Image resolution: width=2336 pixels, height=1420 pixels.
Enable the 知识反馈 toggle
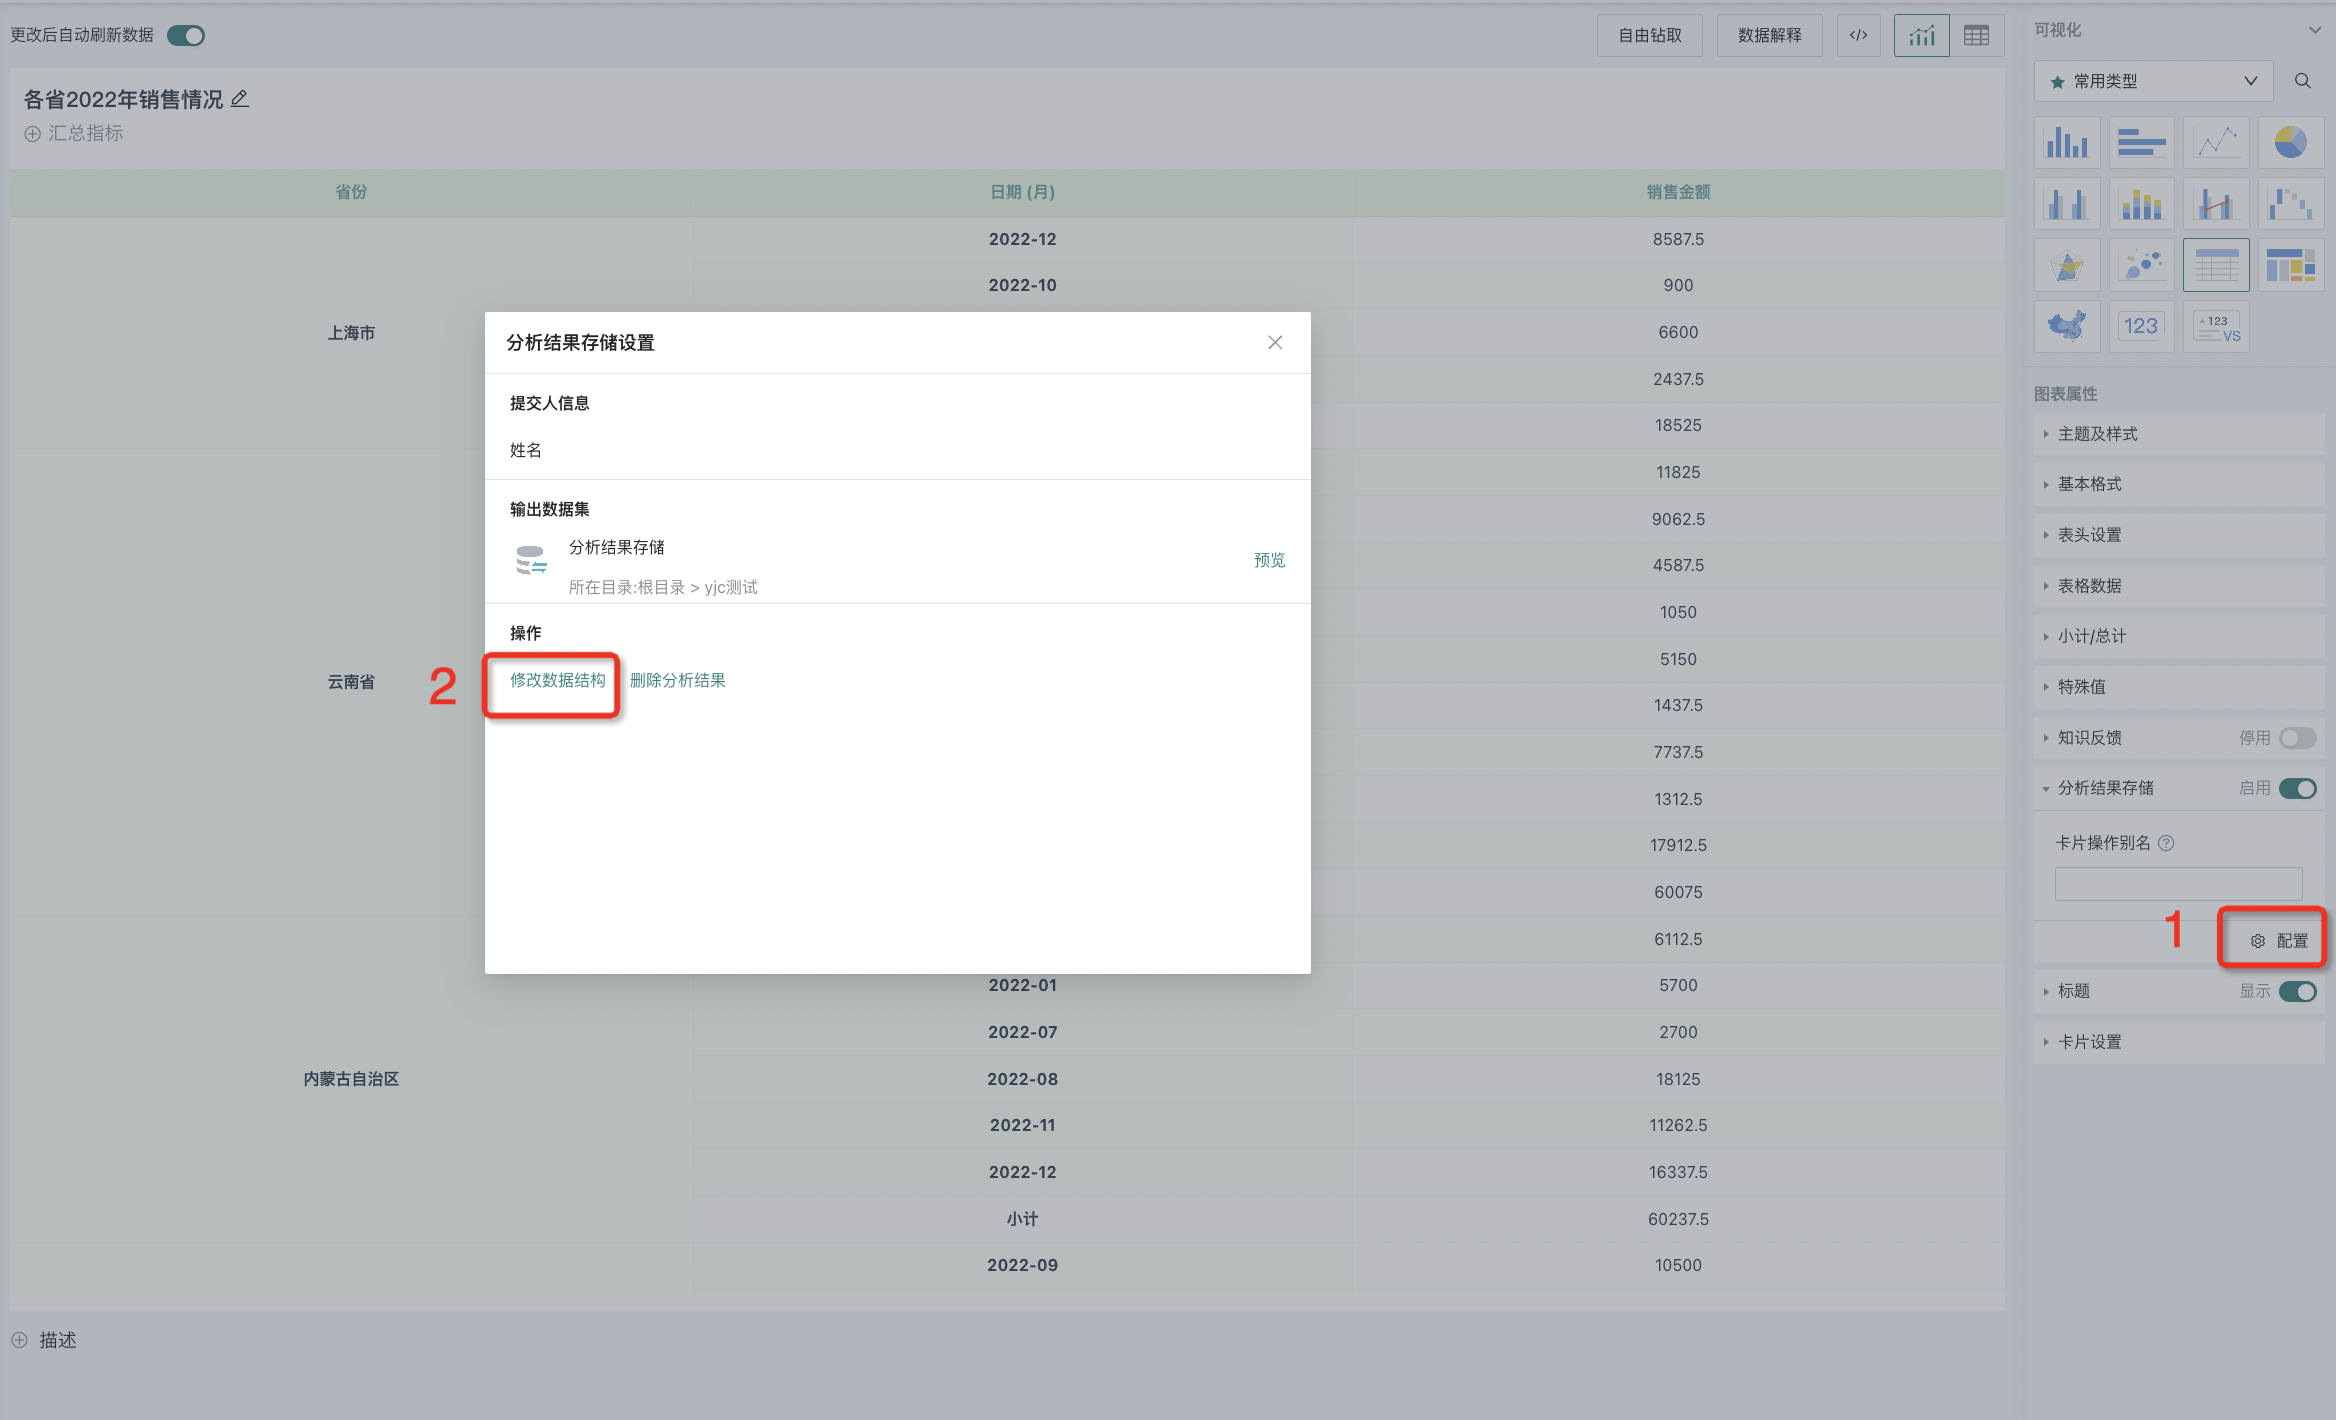[x=2297, y=738]
